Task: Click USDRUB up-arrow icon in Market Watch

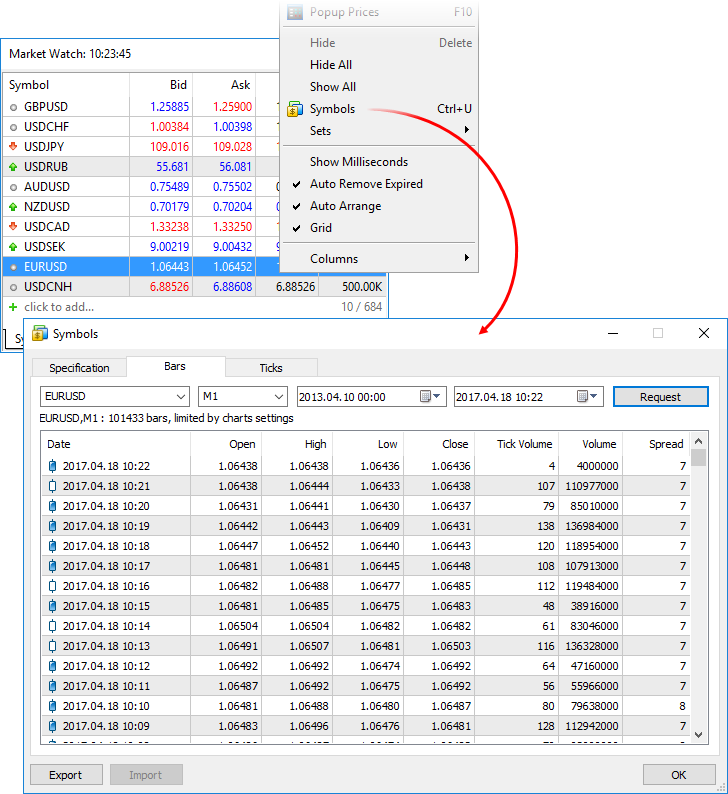Action: (x=13, y=167)
